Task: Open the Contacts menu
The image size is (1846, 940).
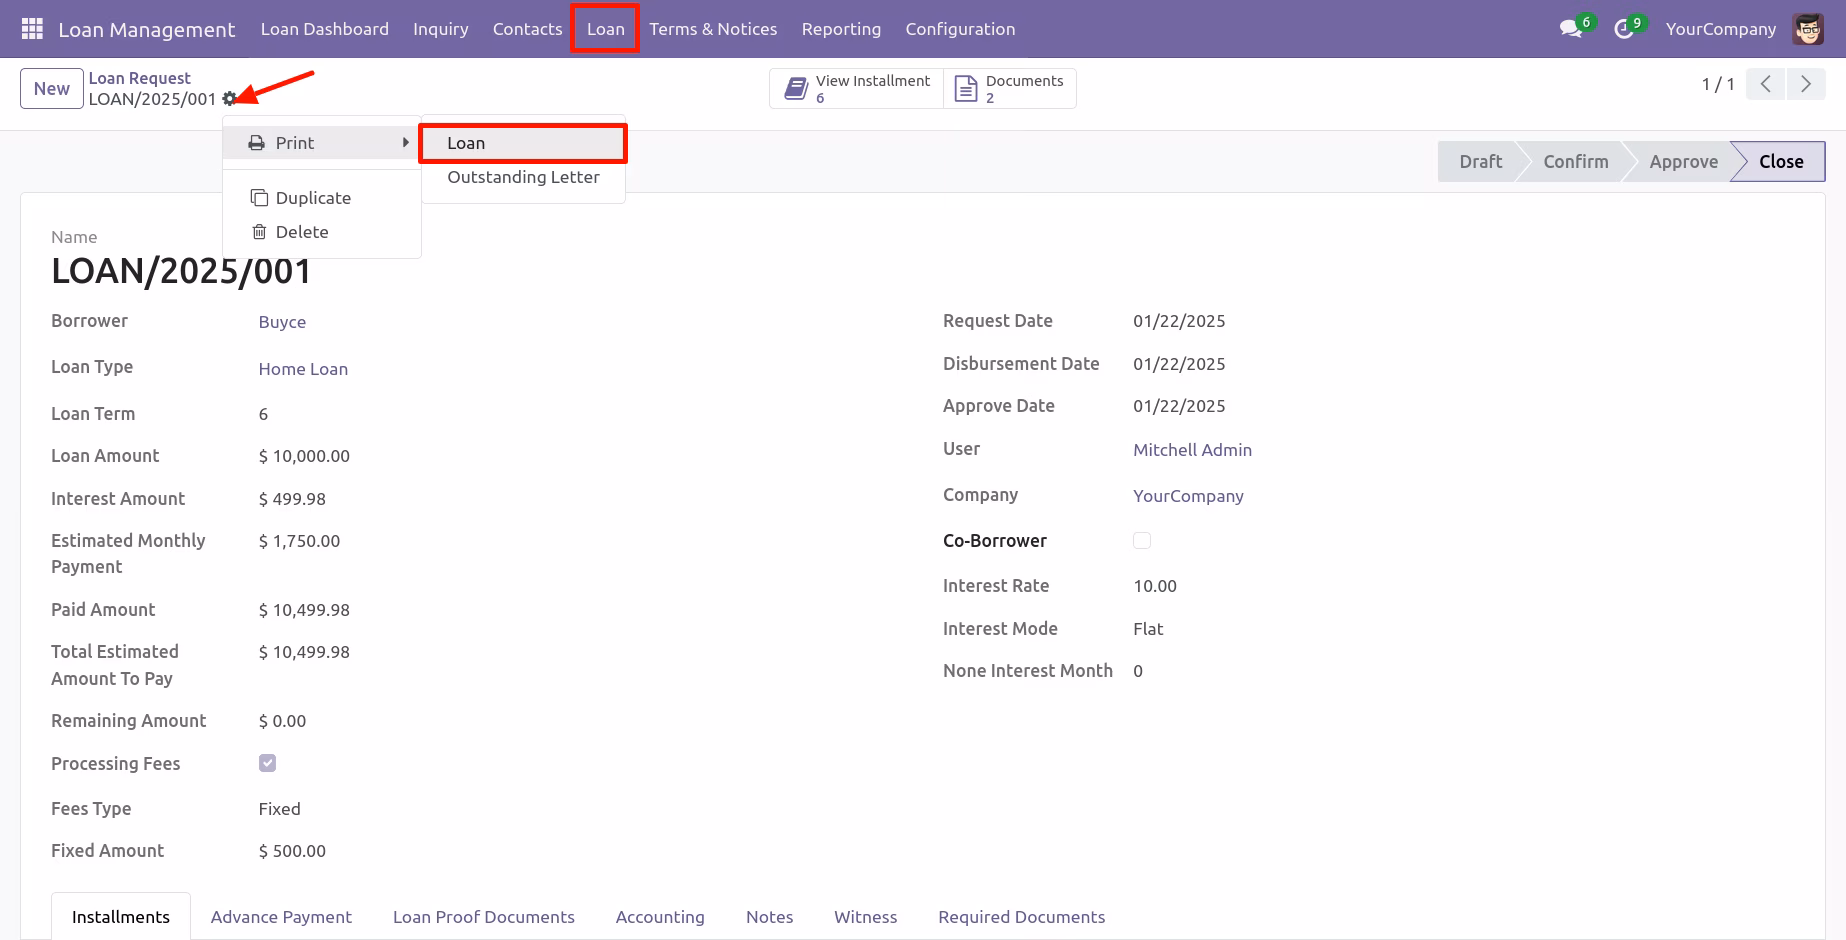Action: point(527,29)
